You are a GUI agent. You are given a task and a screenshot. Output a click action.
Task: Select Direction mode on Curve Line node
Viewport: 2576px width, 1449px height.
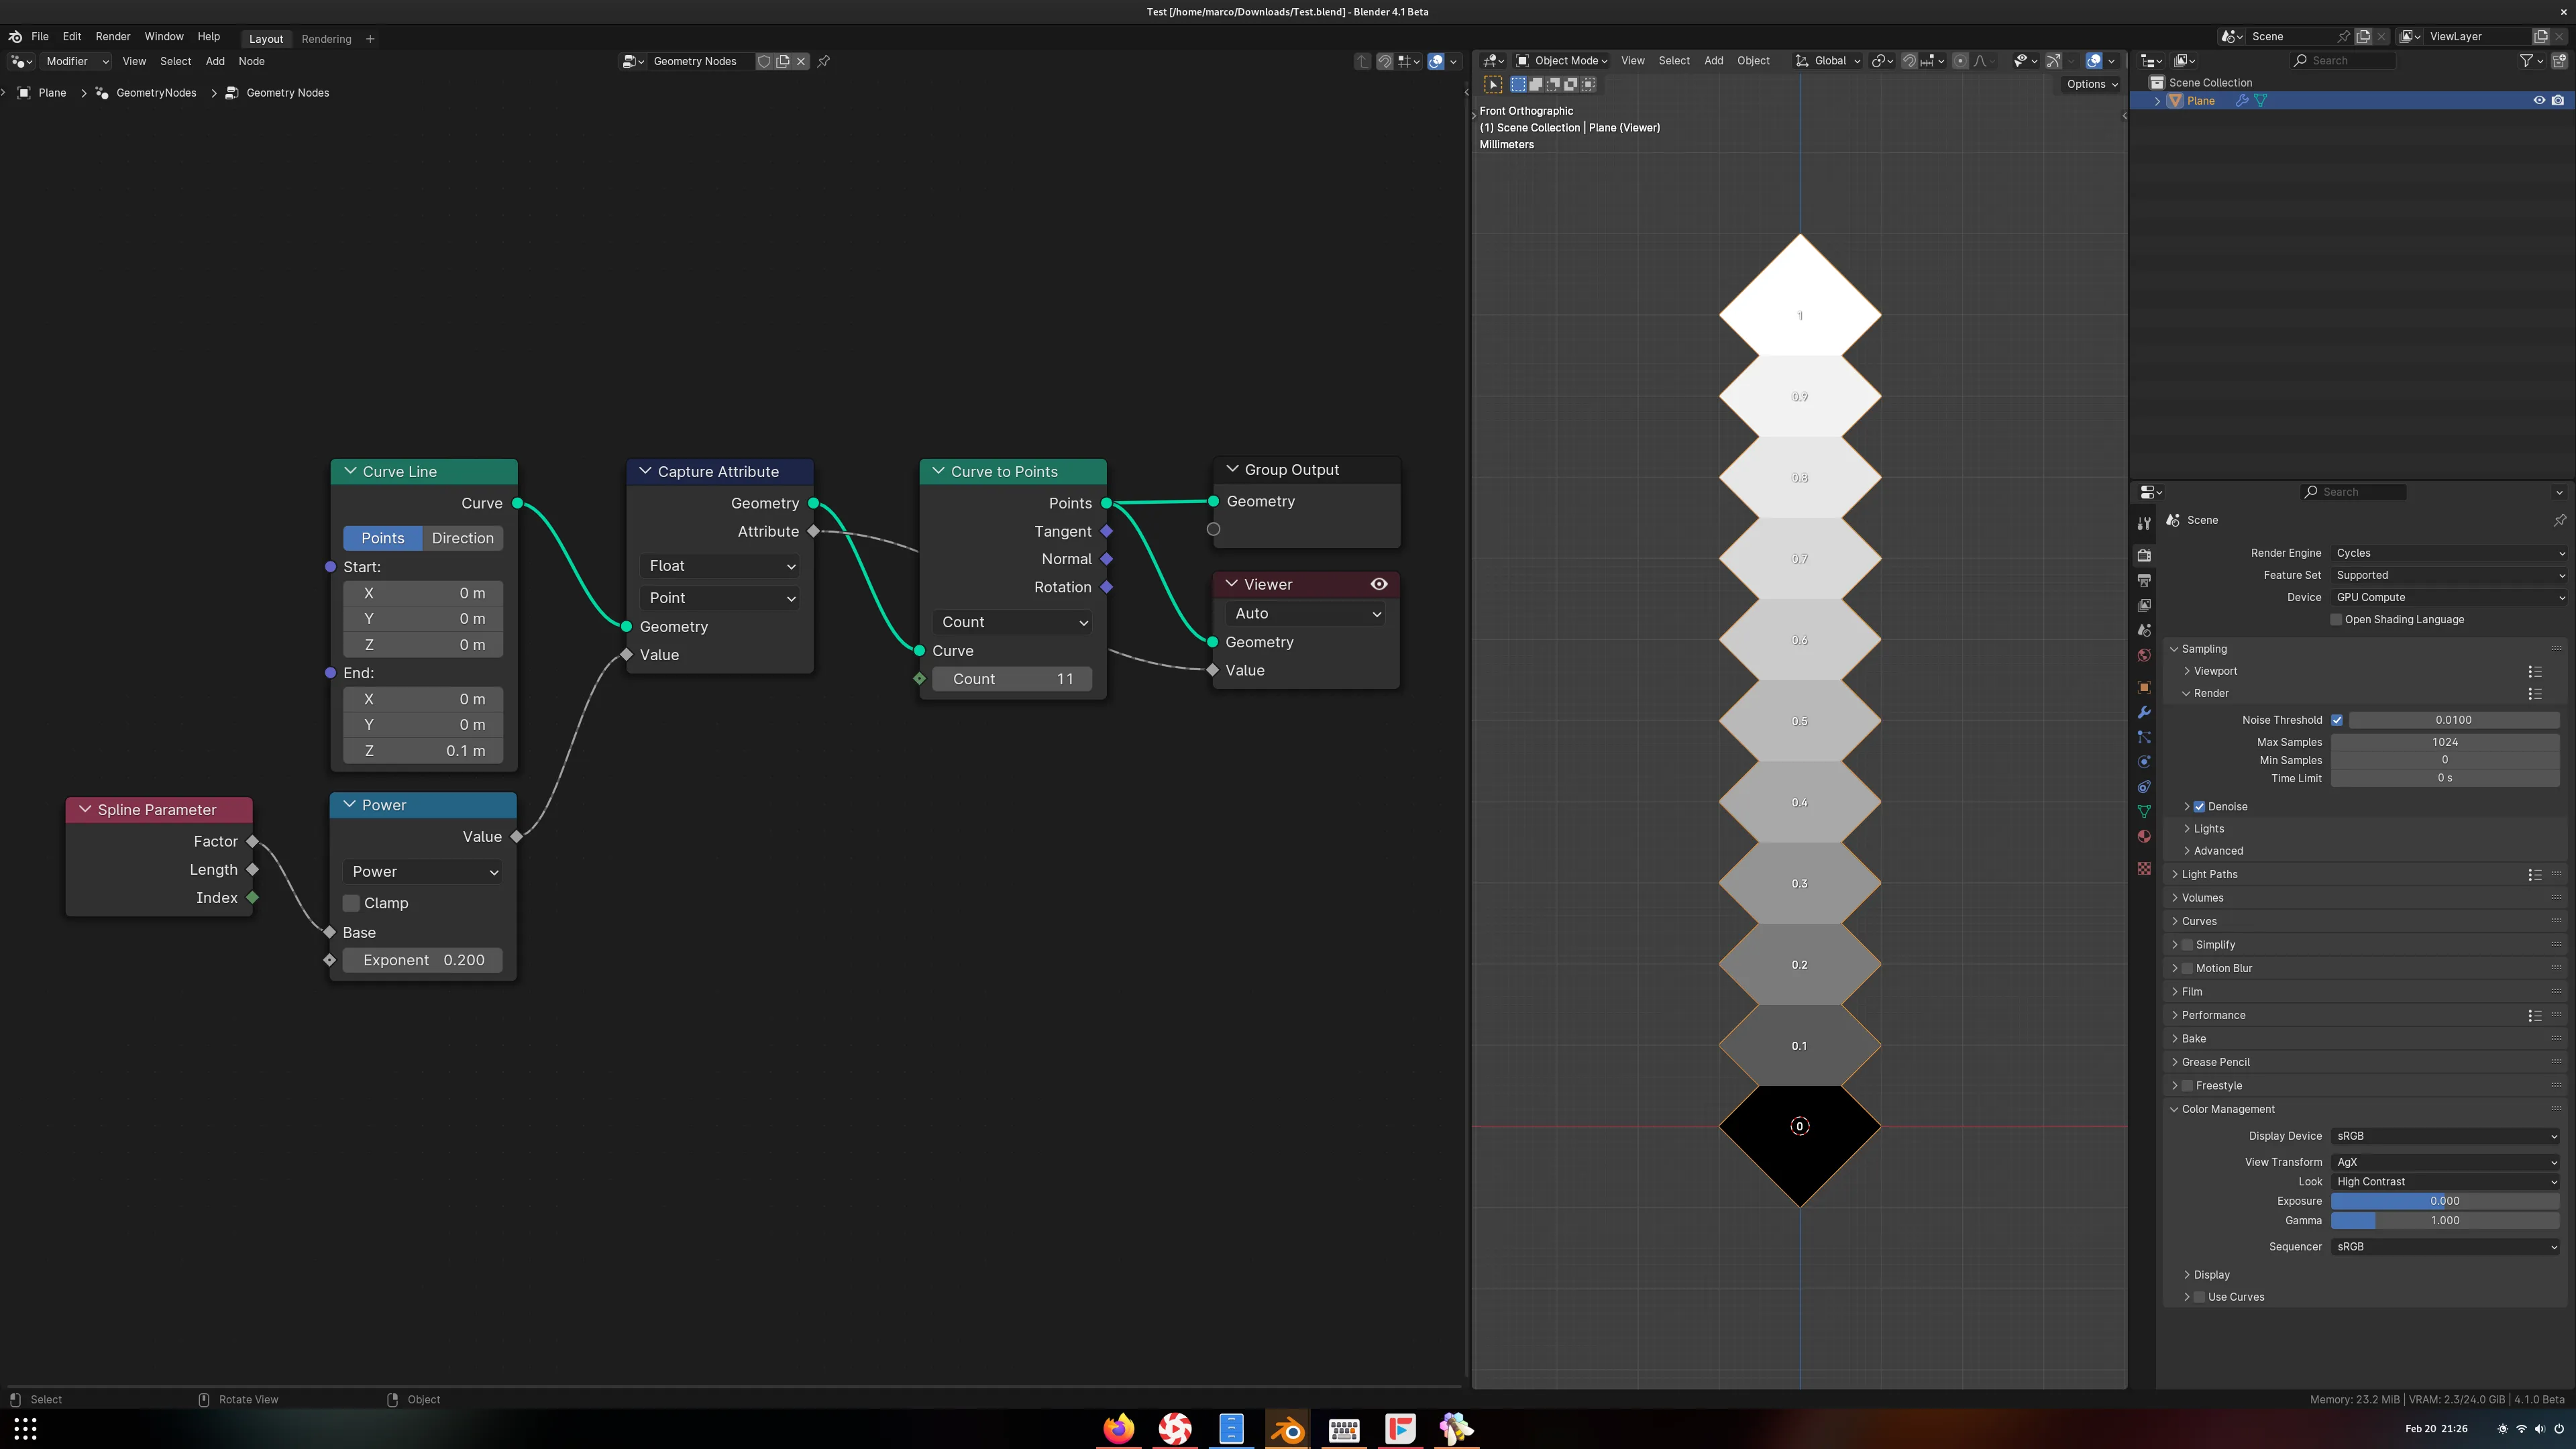pyautogui.click(x=463, y=538)
